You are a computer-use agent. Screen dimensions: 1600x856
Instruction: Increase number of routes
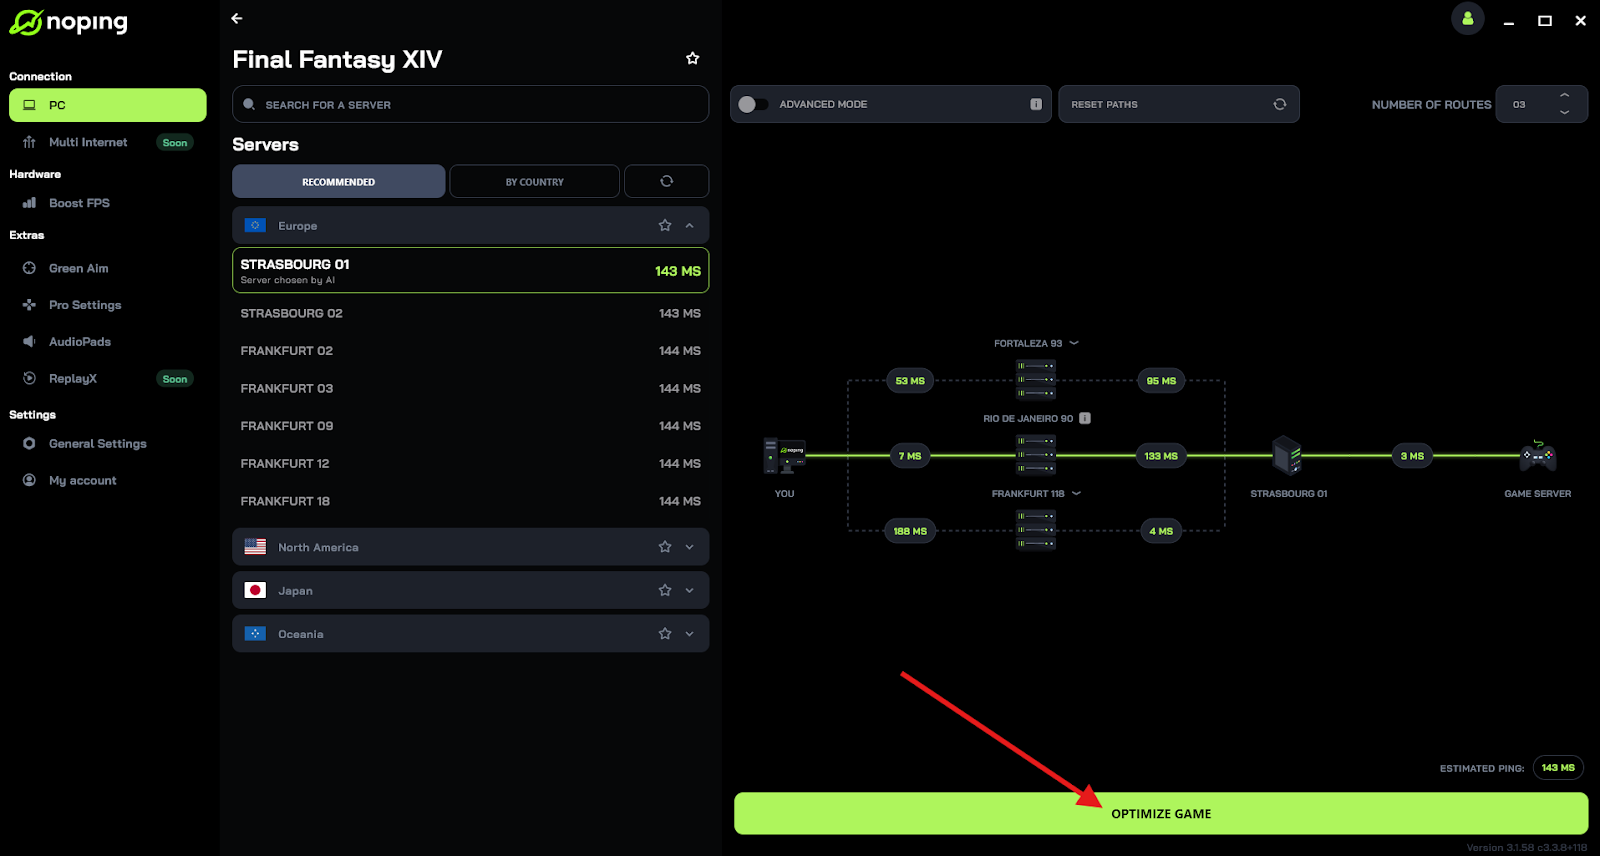pyautogui.click(x=1564, y=95)
